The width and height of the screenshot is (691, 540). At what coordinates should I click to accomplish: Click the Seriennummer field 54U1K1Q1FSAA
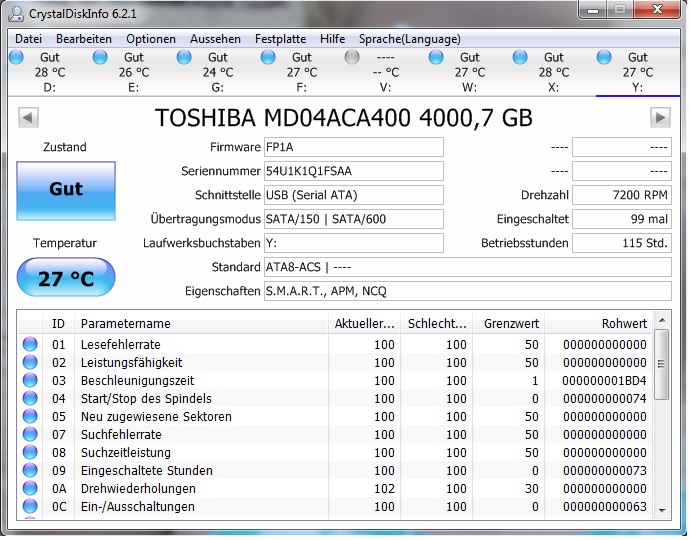(353, 171)
